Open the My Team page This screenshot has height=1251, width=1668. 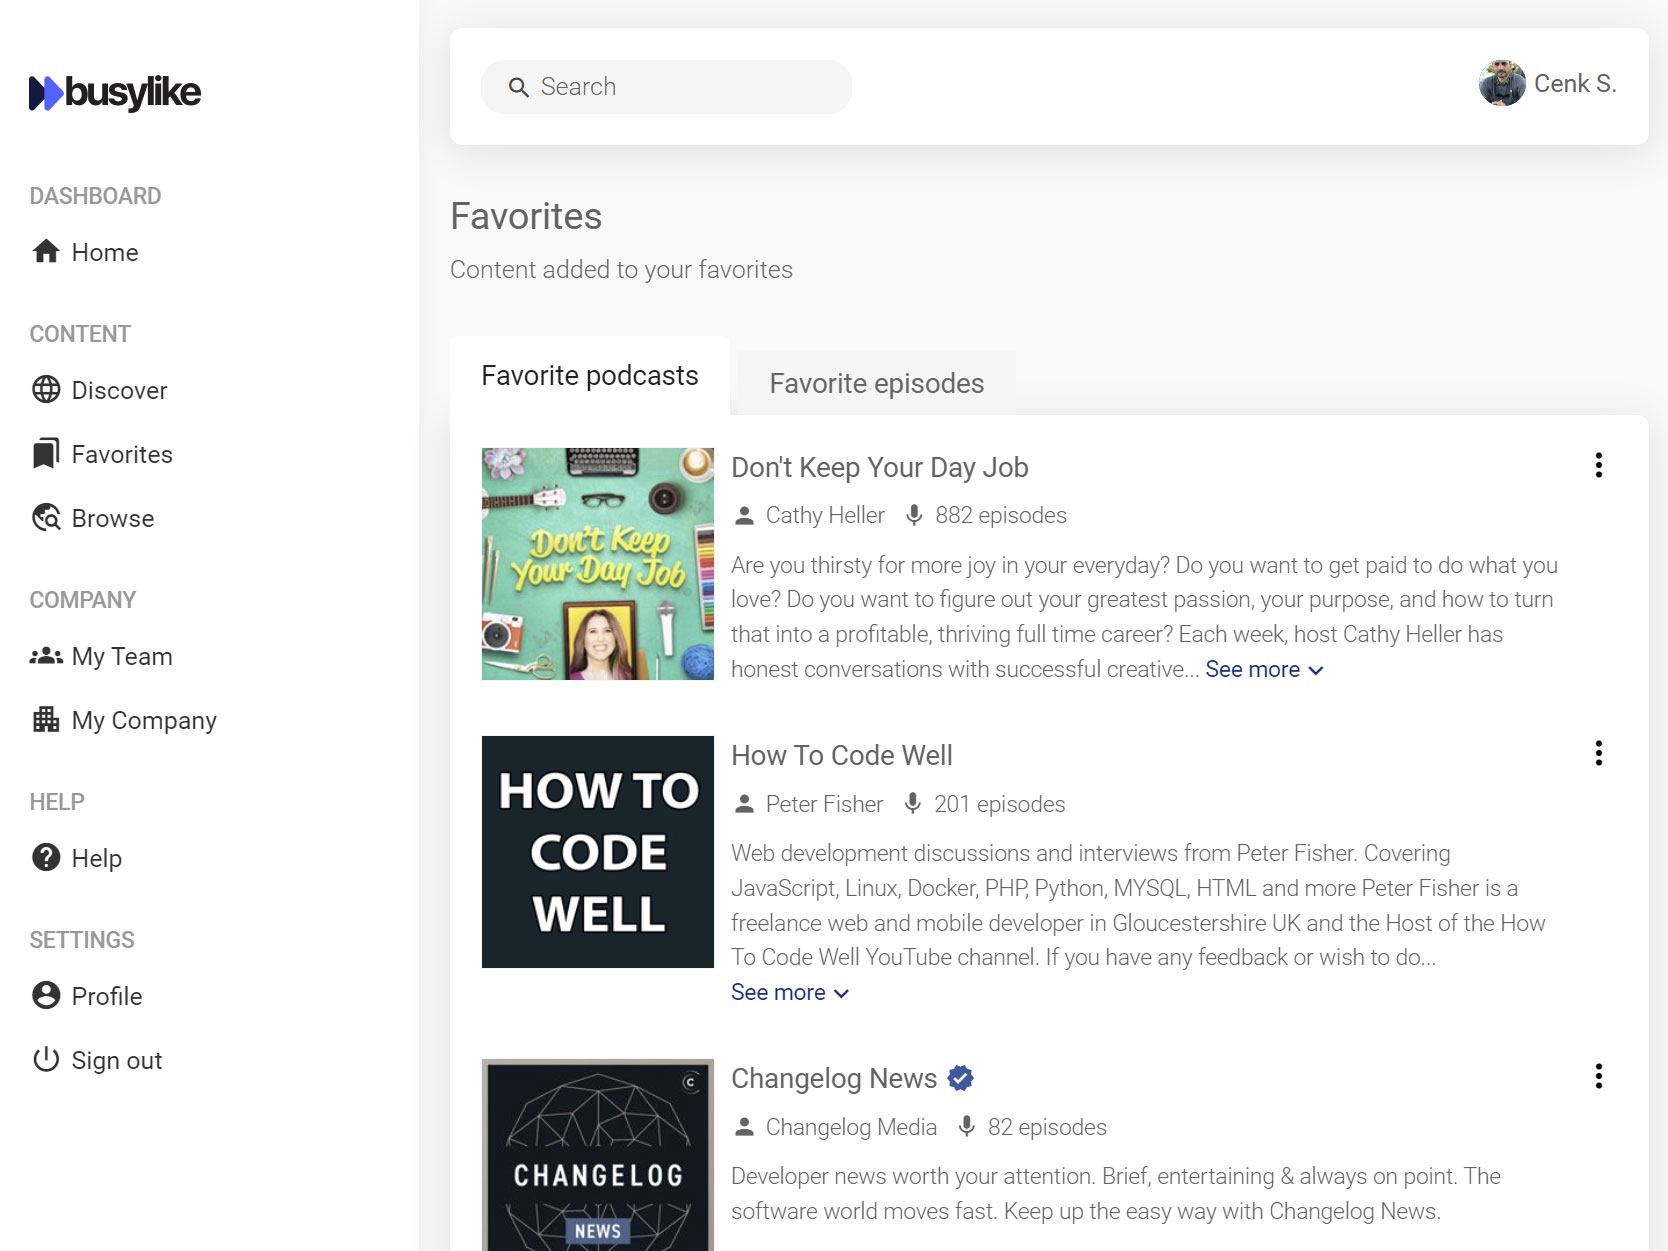(122, 656)
